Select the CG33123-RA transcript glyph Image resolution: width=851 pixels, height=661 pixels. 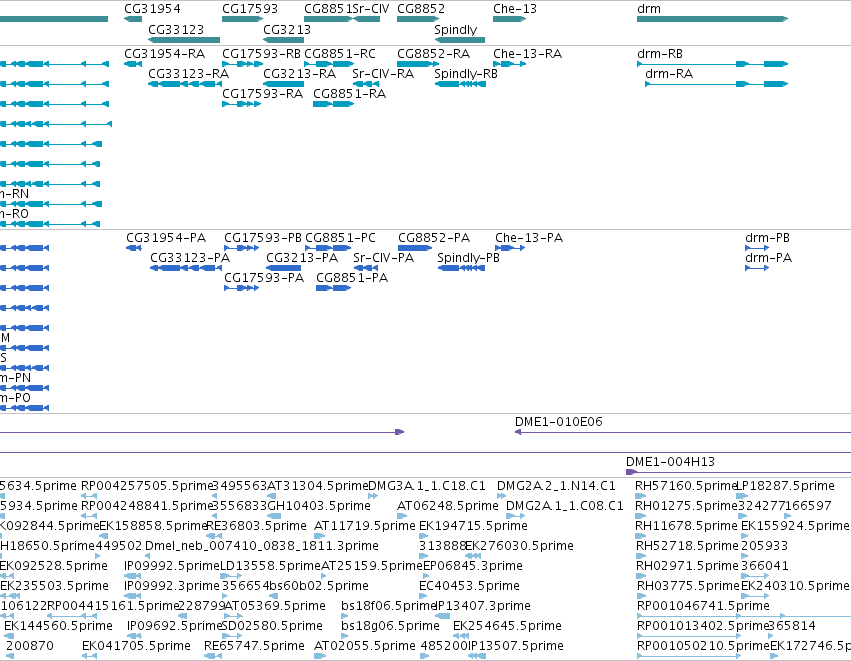184,84
